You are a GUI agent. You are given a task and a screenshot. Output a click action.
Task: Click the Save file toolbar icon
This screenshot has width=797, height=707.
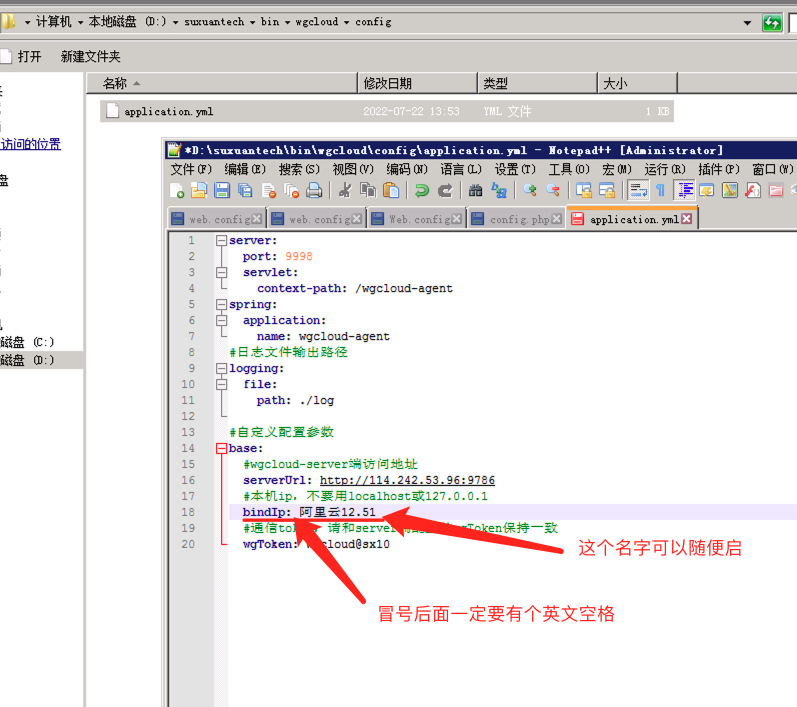[222, 190]
